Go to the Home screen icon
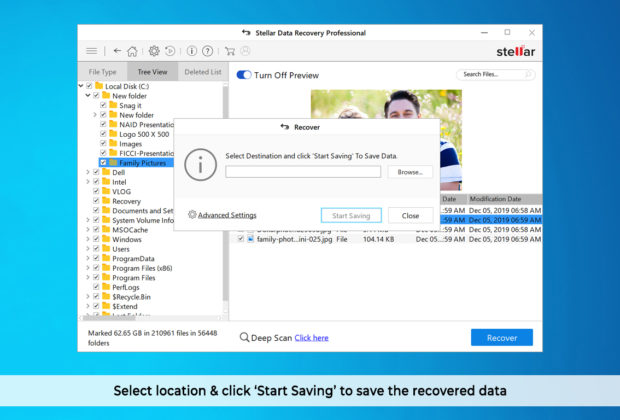Screen dimensions: 620x420 tap(132, 51)
